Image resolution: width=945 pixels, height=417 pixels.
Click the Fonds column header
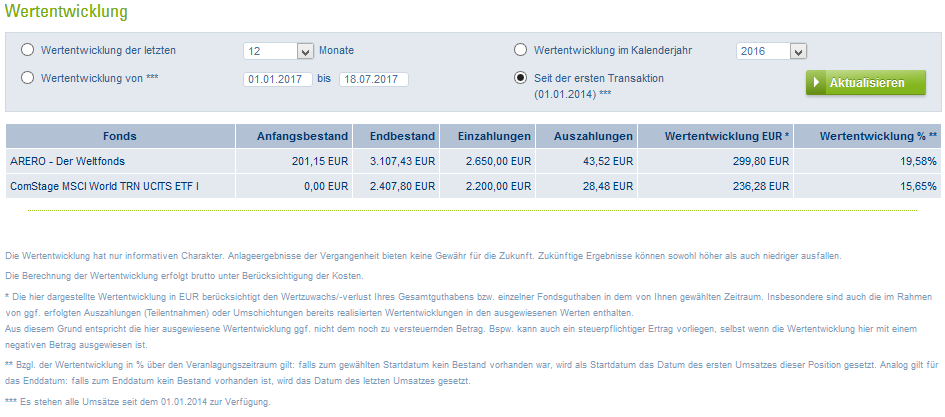(120, 136)
